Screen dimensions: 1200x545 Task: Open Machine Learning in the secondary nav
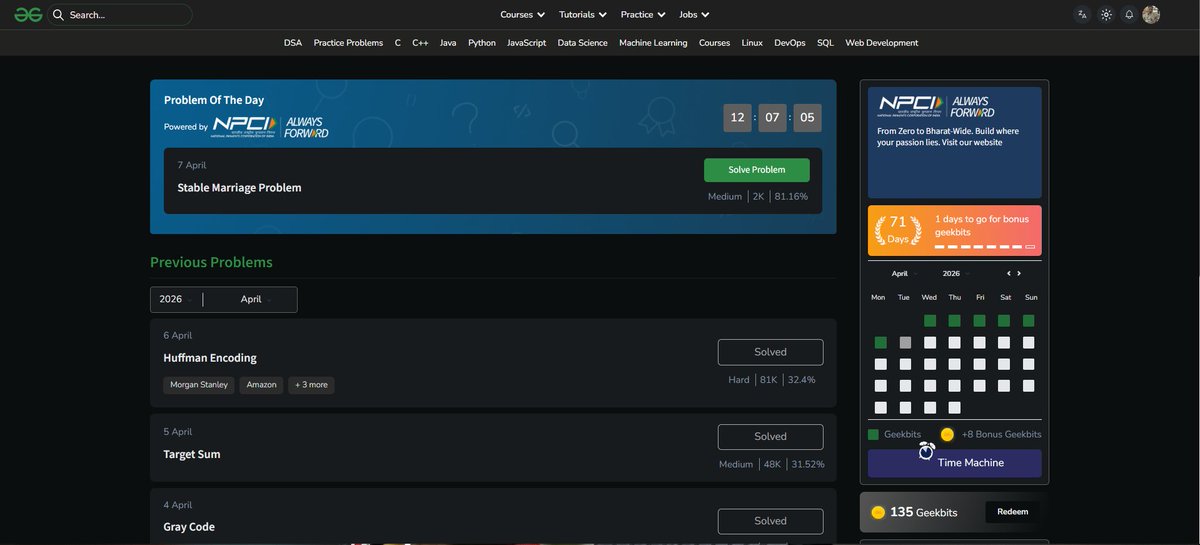pos(653,43)
